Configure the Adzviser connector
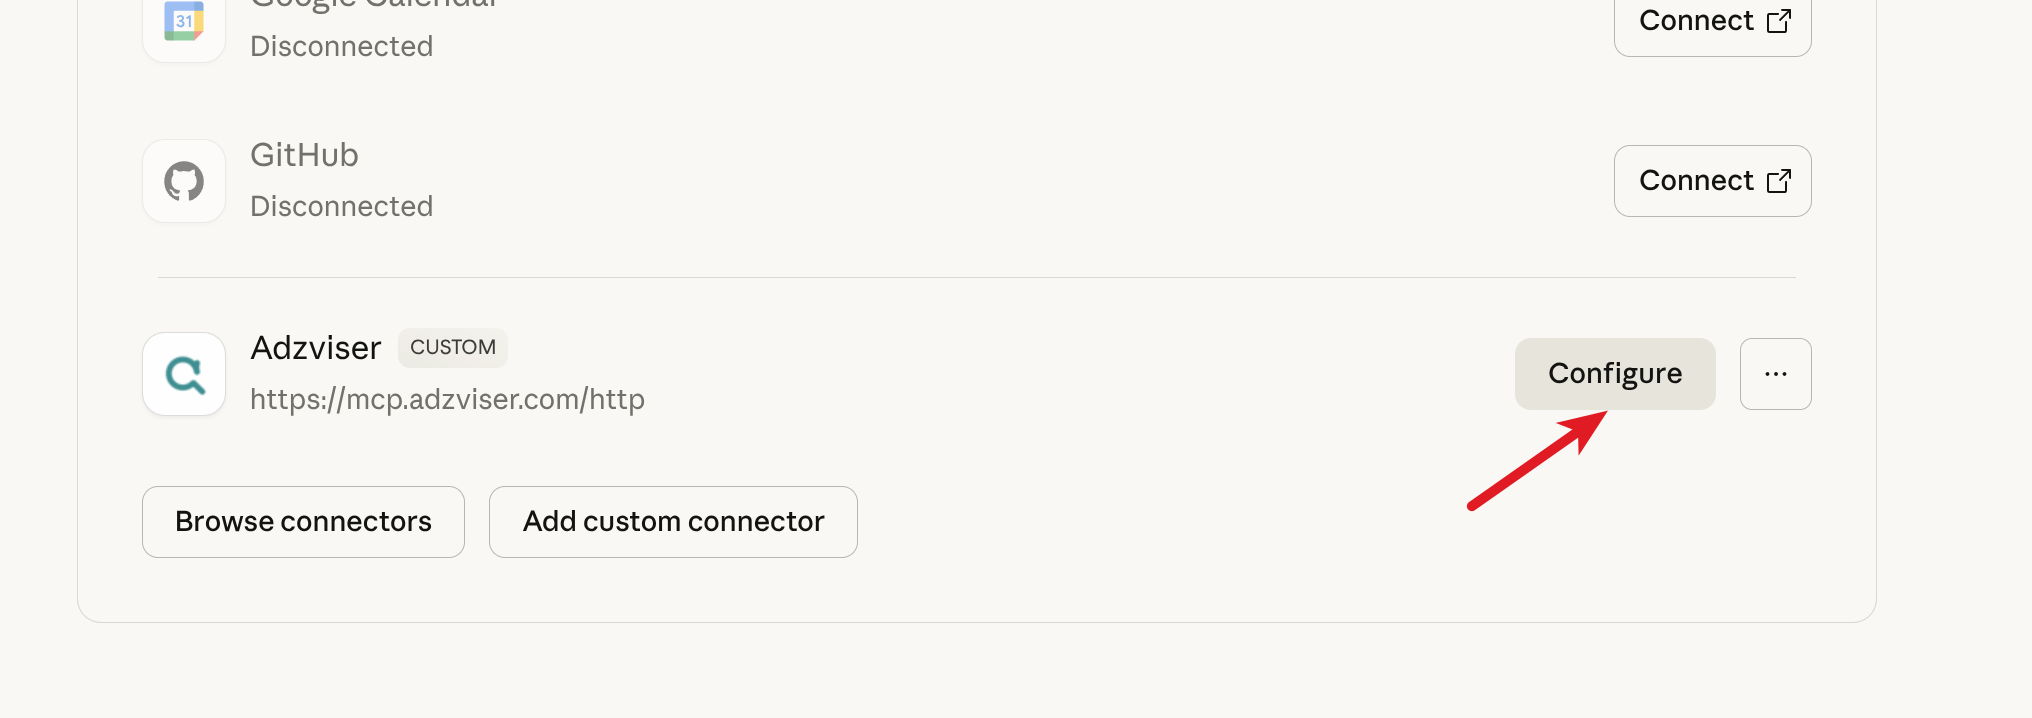This screenshot has width=2032, height=718. coord(1614,373)
